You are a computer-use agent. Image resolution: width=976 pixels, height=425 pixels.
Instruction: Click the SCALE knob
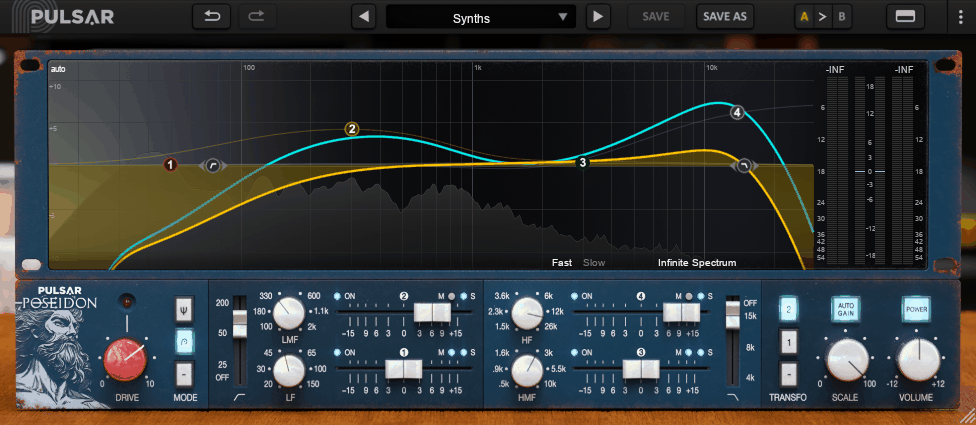[x=847, y=360]
